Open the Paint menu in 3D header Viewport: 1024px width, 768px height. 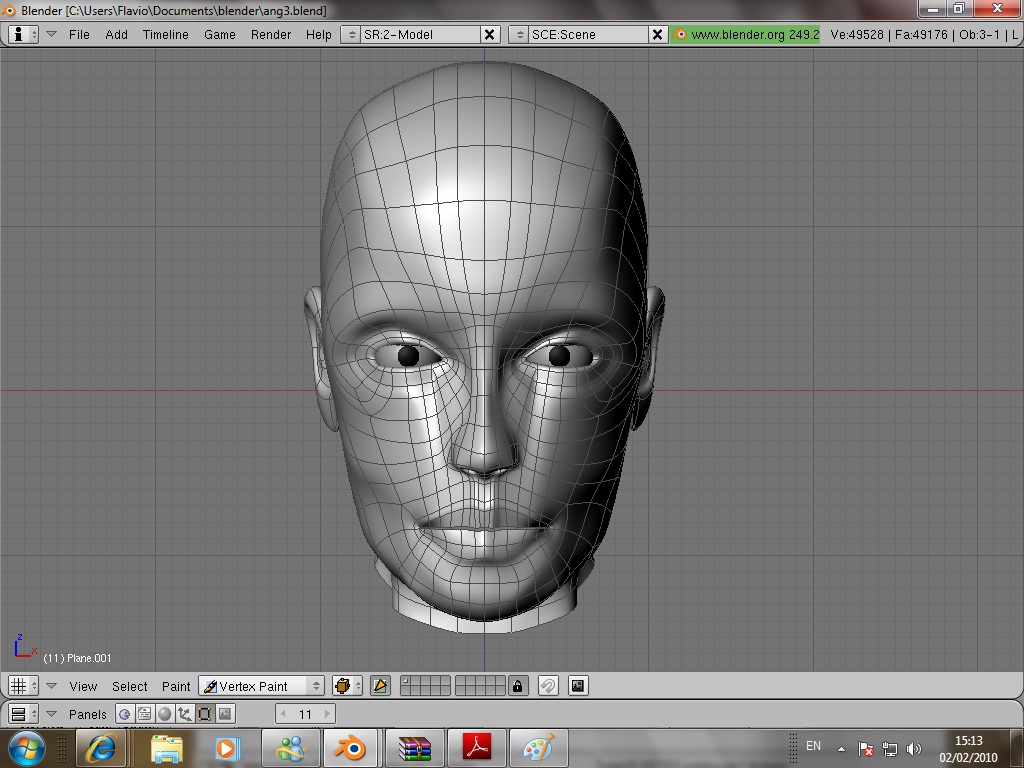pos(176,686)
